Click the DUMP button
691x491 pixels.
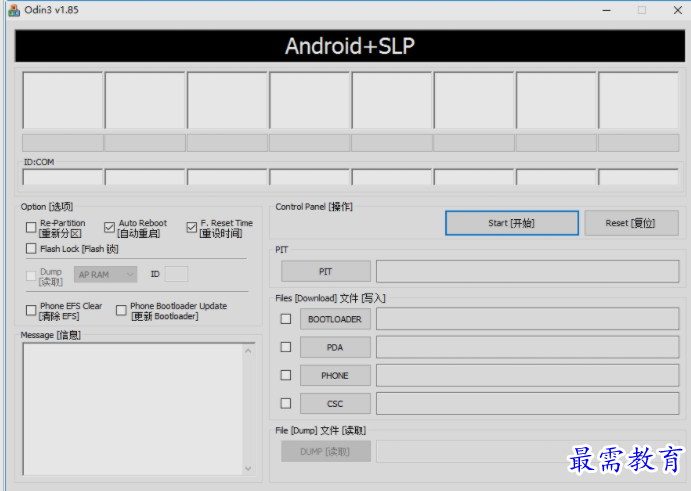(326, 451)
